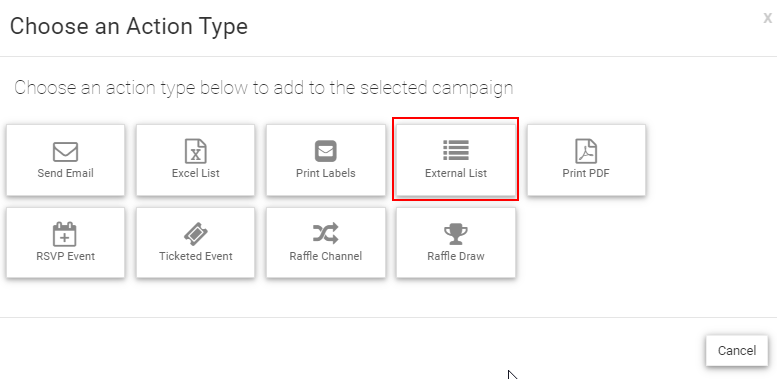This screenshot has height=379, width=777.
Task: Click the shuffle arrows Raffle Channel icon
Action: tap(326, 233)
